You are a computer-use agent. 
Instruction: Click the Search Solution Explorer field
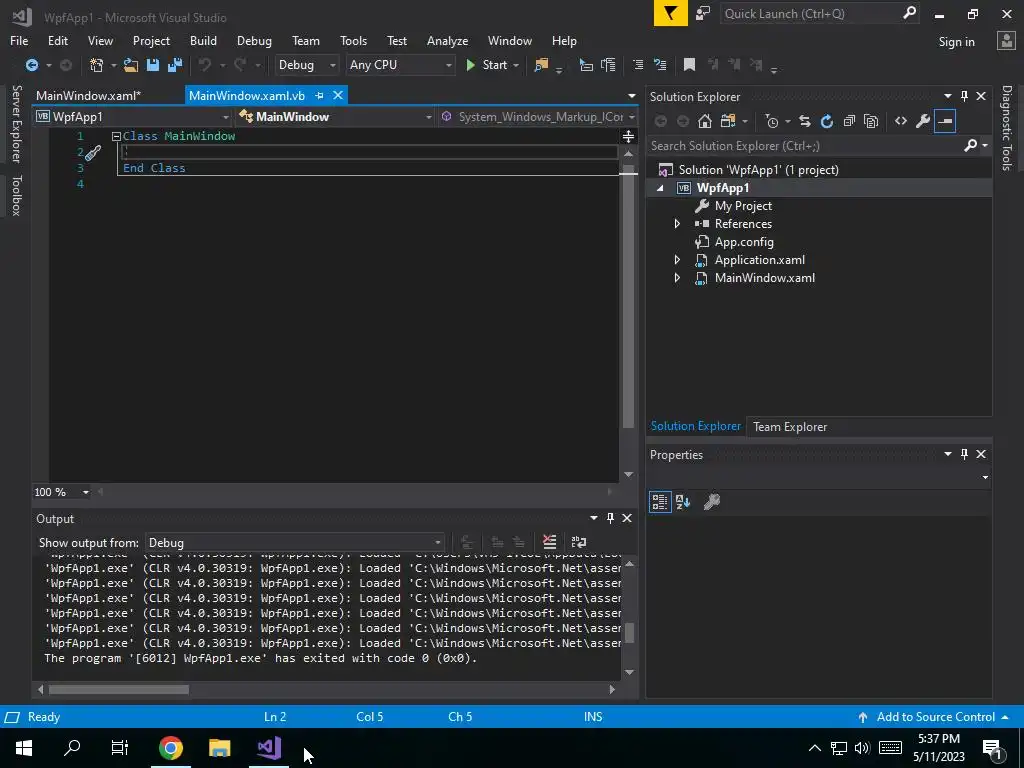(x=805, y=146)
